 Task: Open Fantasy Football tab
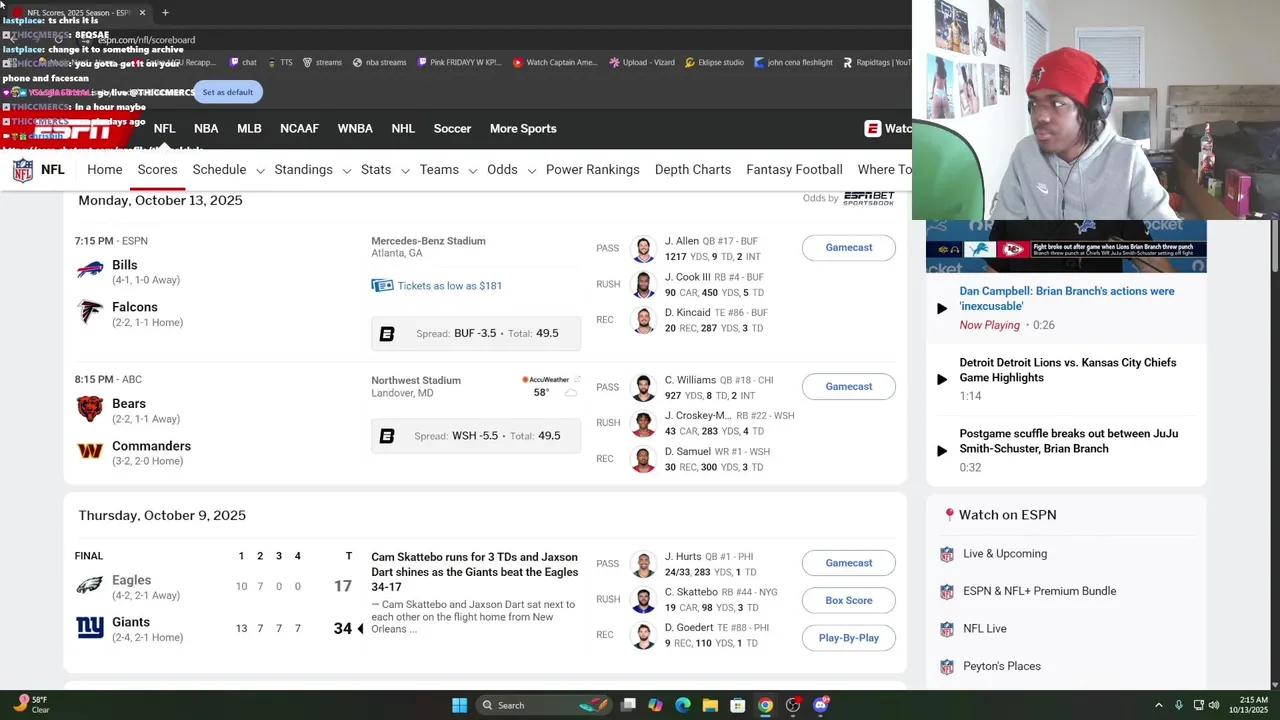pos(794,170)
